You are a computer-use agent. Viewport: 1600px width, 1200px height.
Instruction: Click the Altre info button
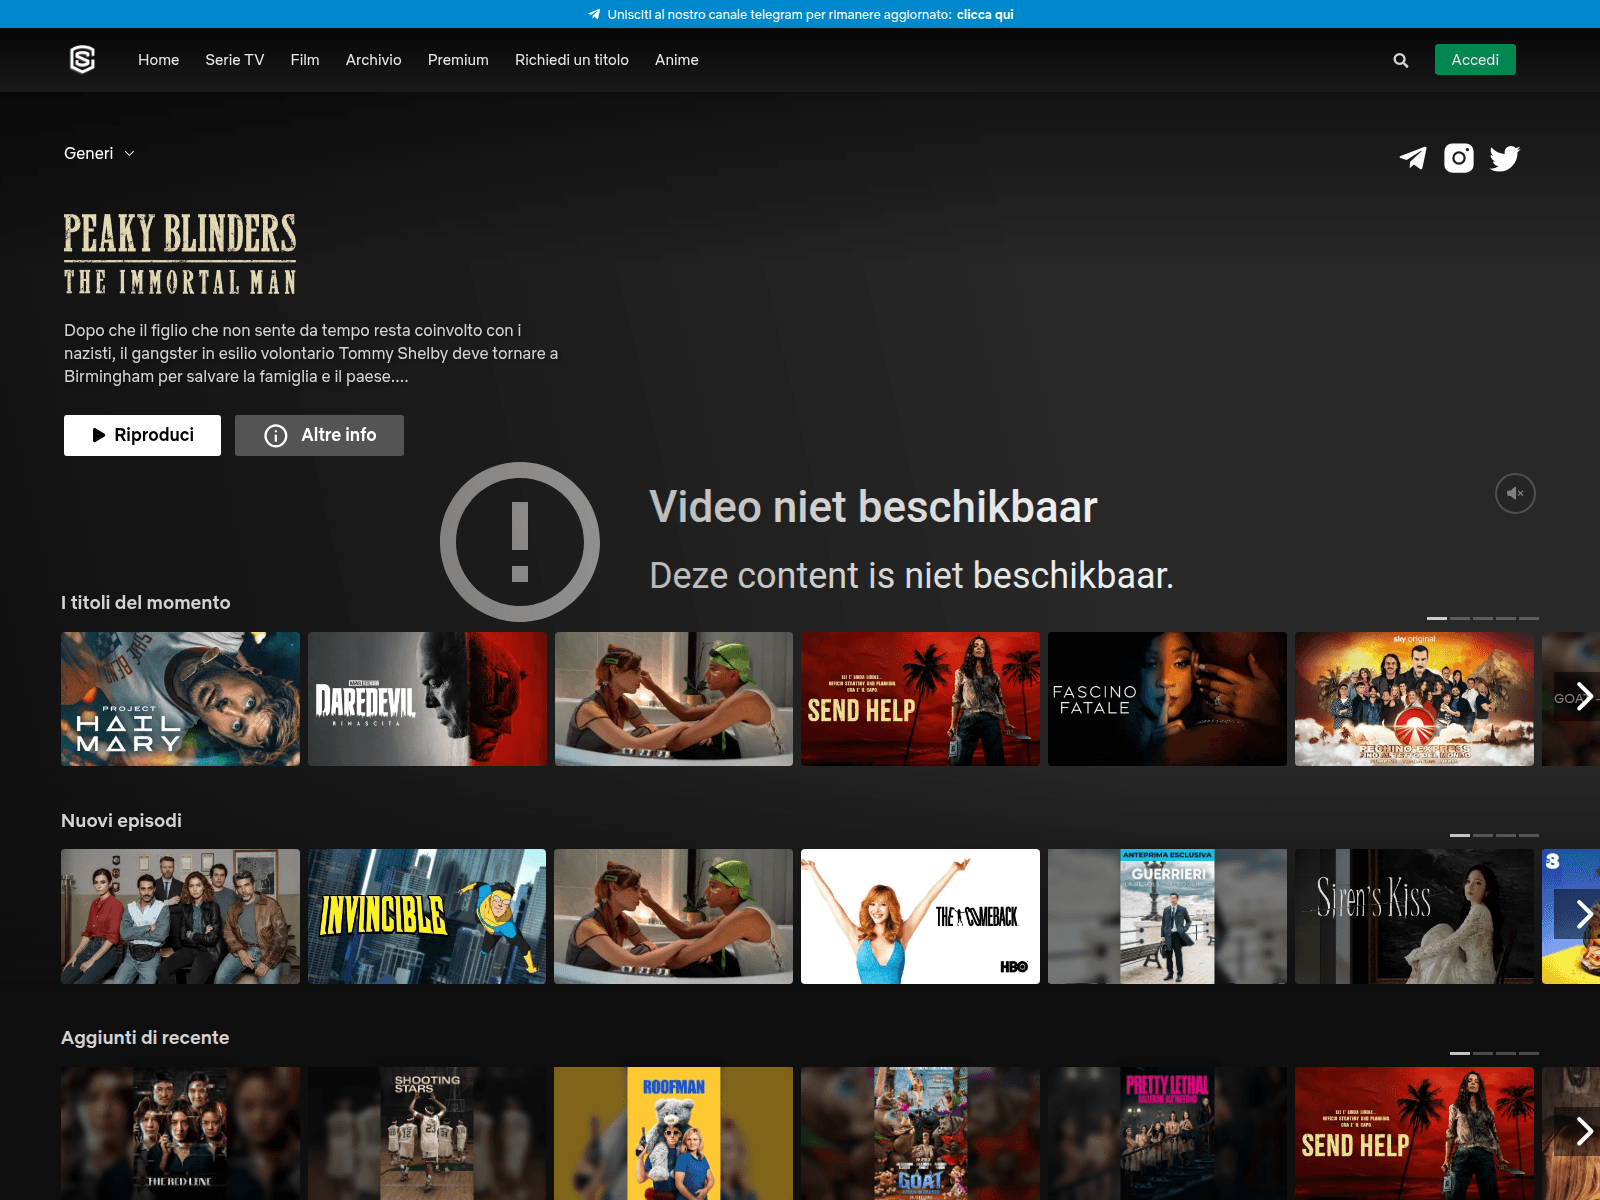click(319, 435)
